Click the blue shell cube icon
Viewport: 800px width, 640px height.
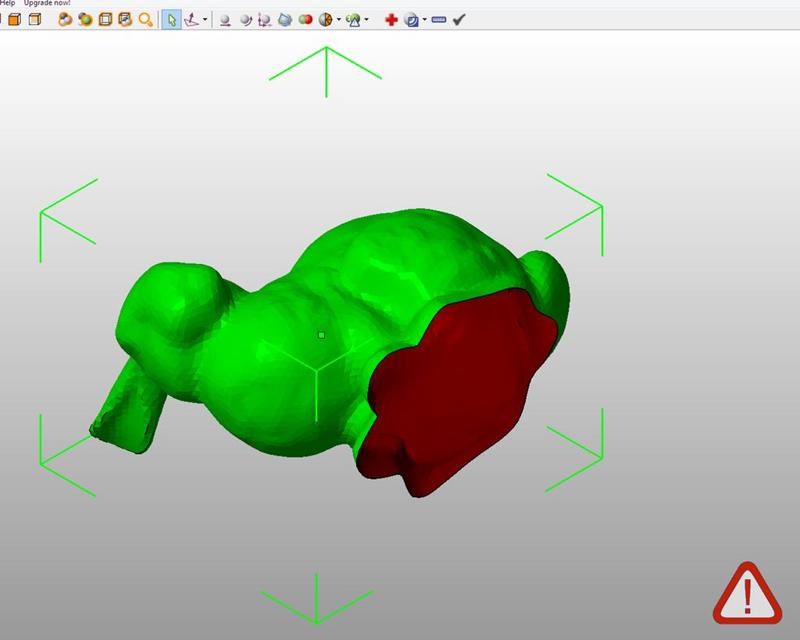(x=411, y=20)
